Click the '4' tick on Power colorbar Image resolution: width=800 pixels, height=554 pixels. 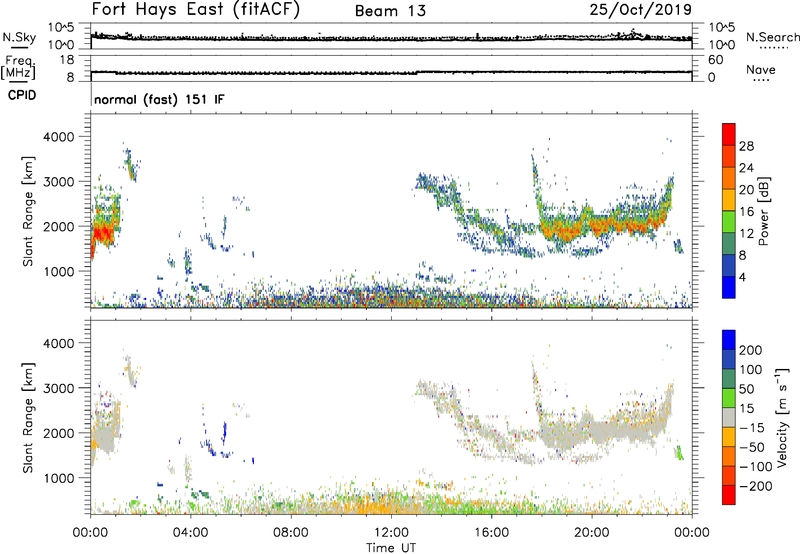point(742,277)
